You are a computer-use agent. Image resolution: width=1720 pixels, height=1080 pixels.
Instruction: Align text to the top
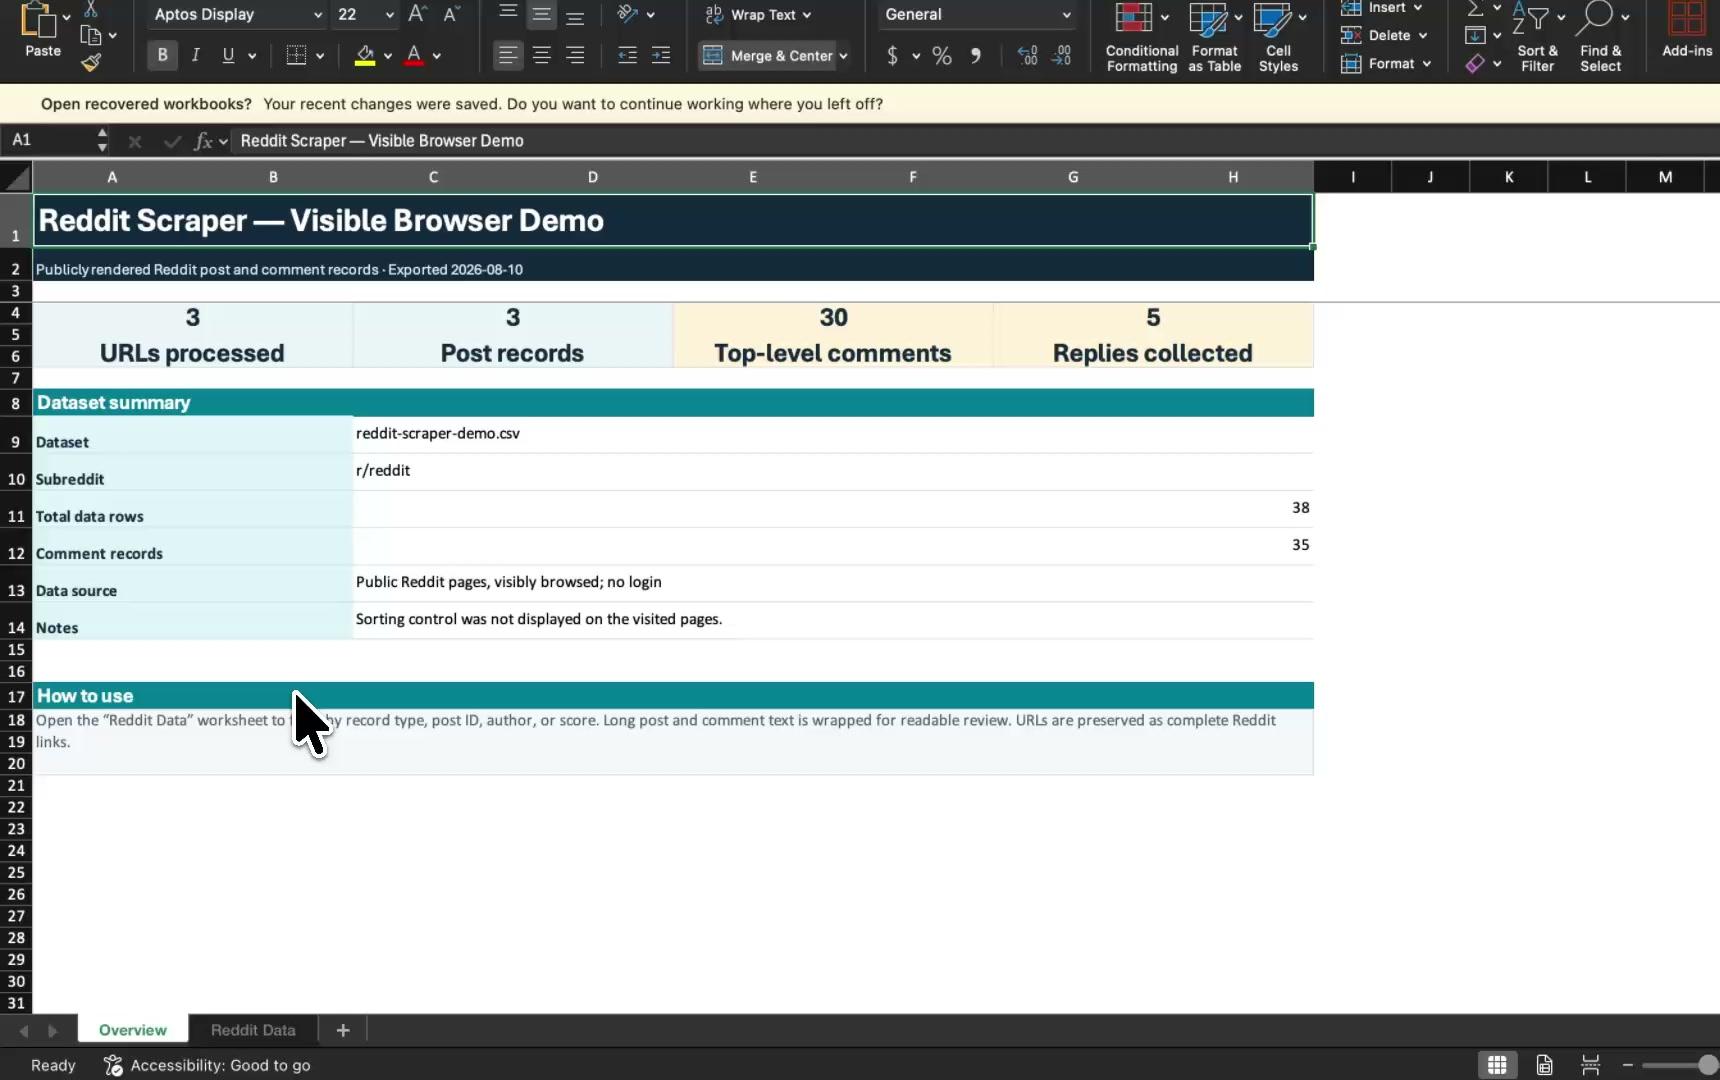[508, 14]
